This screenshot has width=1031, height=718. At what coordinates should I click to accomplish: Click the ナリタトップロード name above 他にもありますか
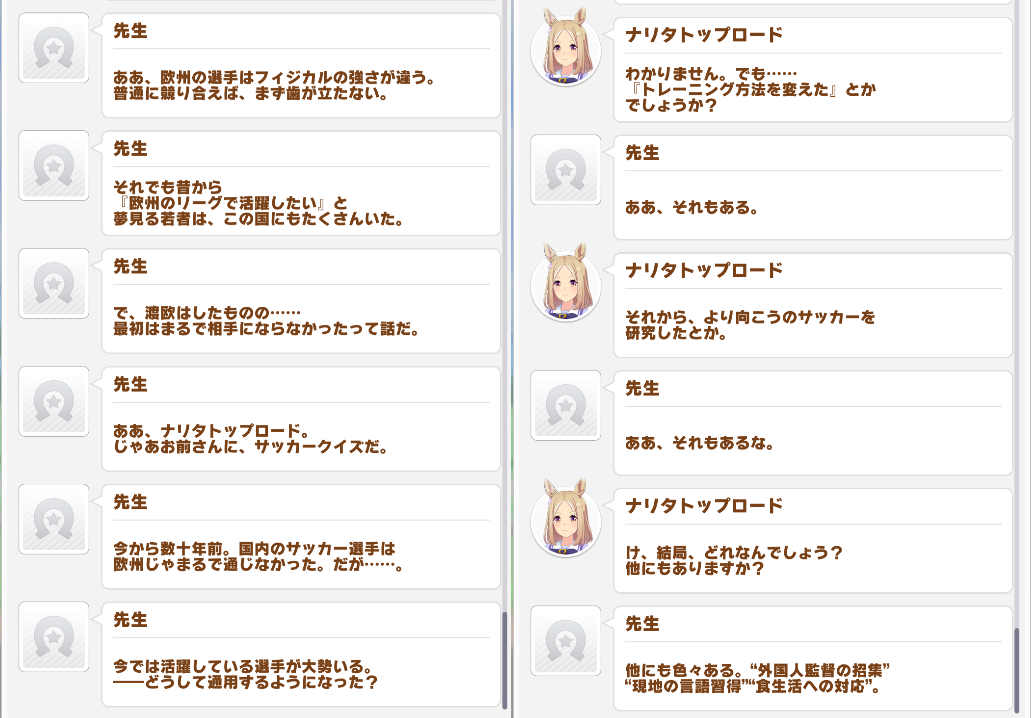pyautogui.click(x=704, y=506)
